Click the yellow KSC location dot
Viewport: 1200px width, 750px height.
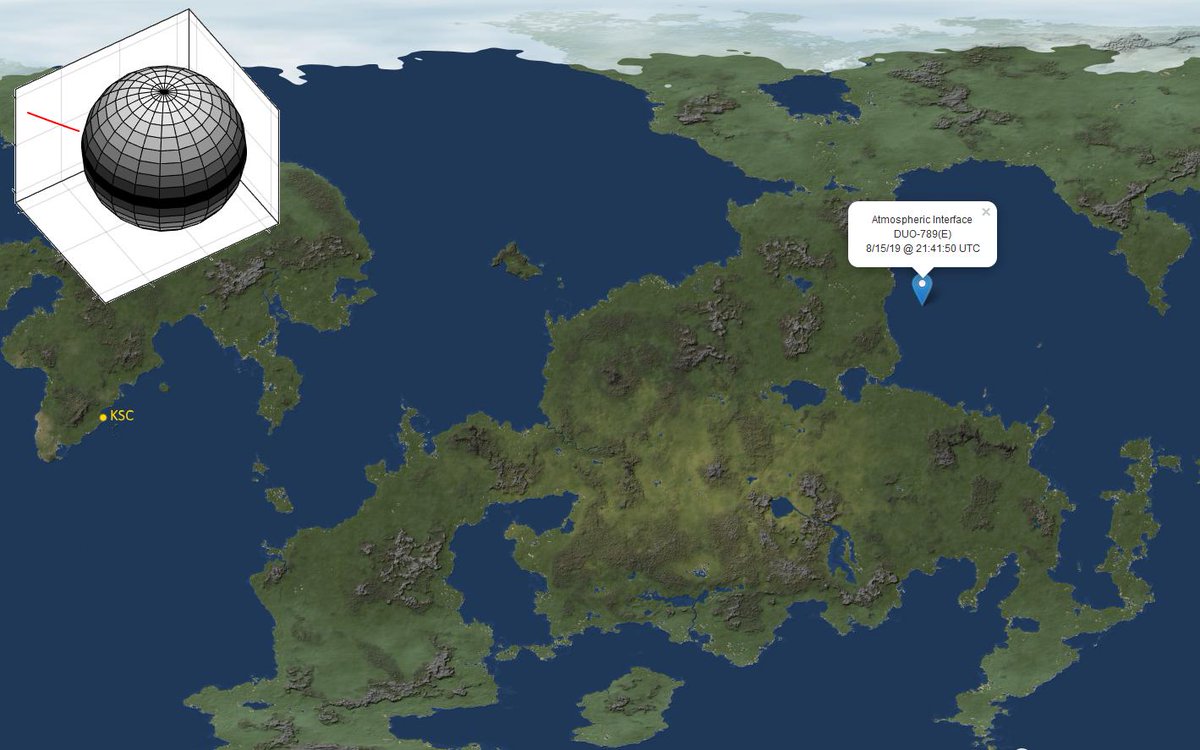(x=103, y=417)
